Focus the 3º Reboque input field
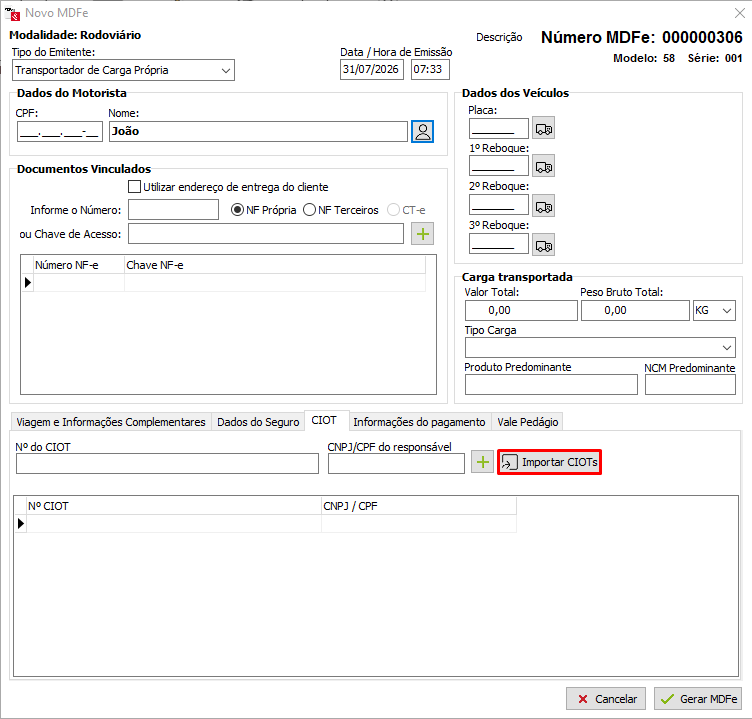This screenshot has height=719, width=752. (499, 245)
